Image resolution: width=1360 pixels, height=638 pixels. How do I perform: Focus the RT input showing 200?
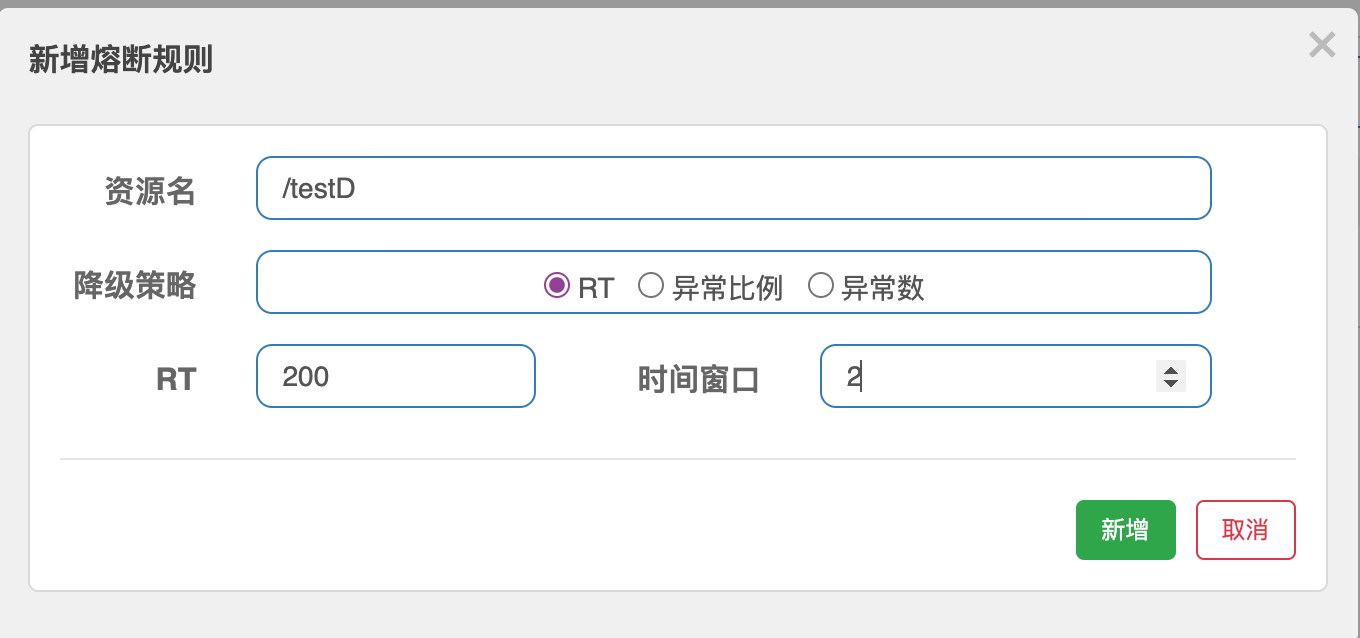(x=396, y=376)
